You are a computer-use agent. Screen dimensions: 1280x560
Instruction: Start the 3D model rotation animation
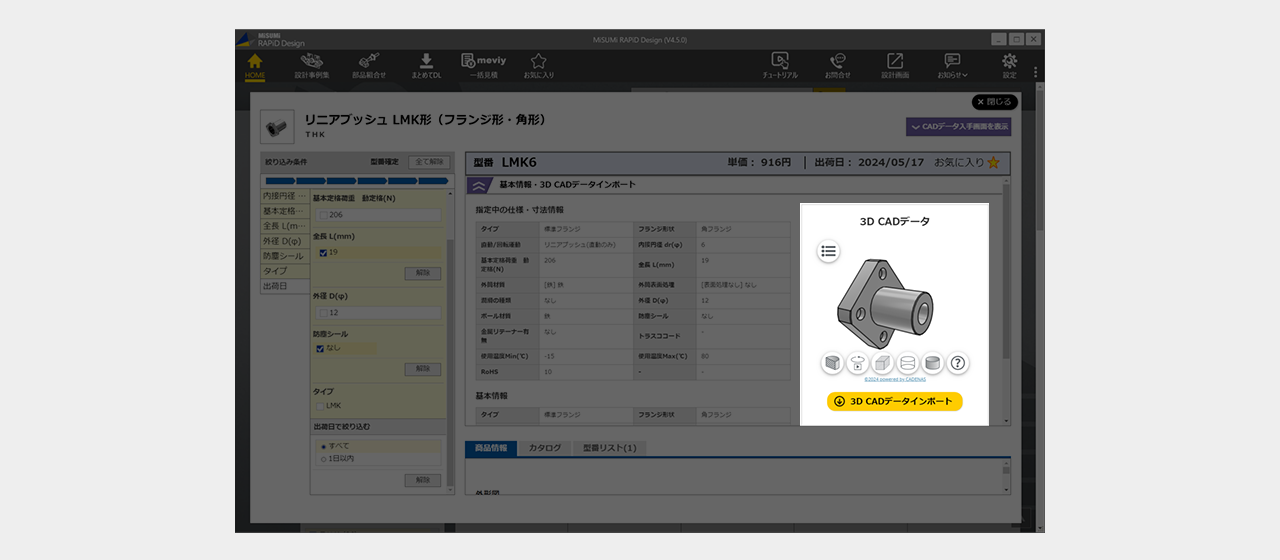click(857, 363)
